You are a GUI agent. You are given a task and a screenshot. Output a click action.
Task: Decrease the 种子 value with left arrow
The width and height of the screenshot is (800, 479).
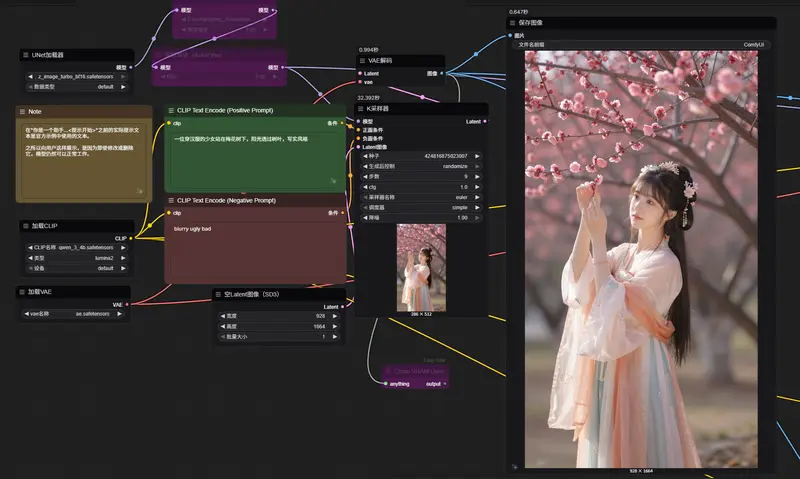click(x=365, y=156)
